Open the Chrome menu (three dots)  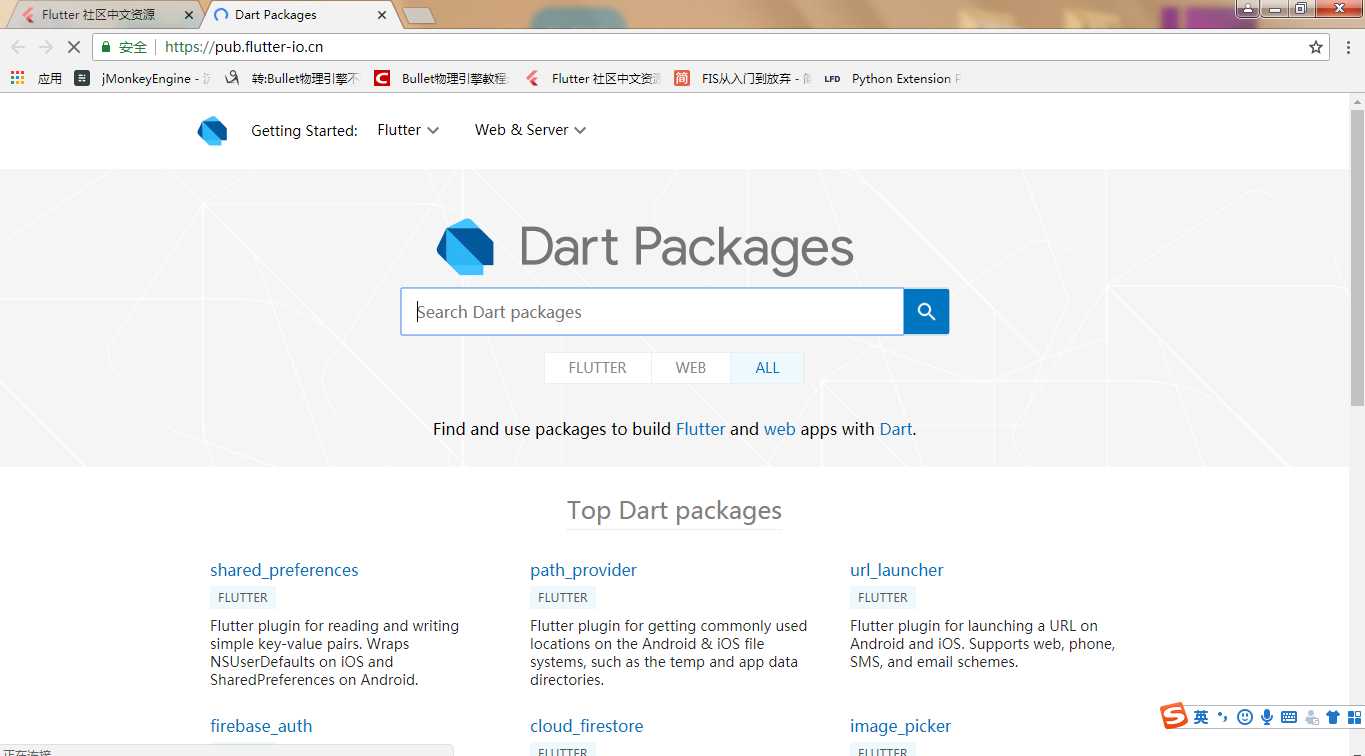(1347, 47)
